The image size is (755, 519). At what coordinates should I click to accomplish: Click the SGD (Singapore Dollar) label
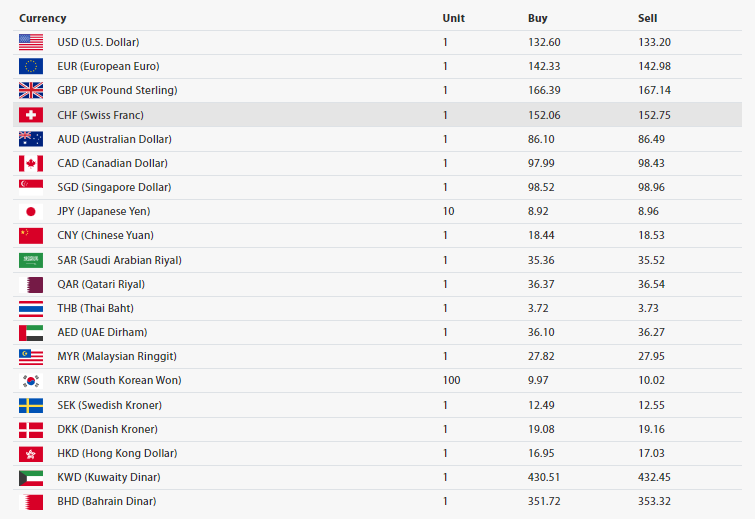tap(114, 187)
